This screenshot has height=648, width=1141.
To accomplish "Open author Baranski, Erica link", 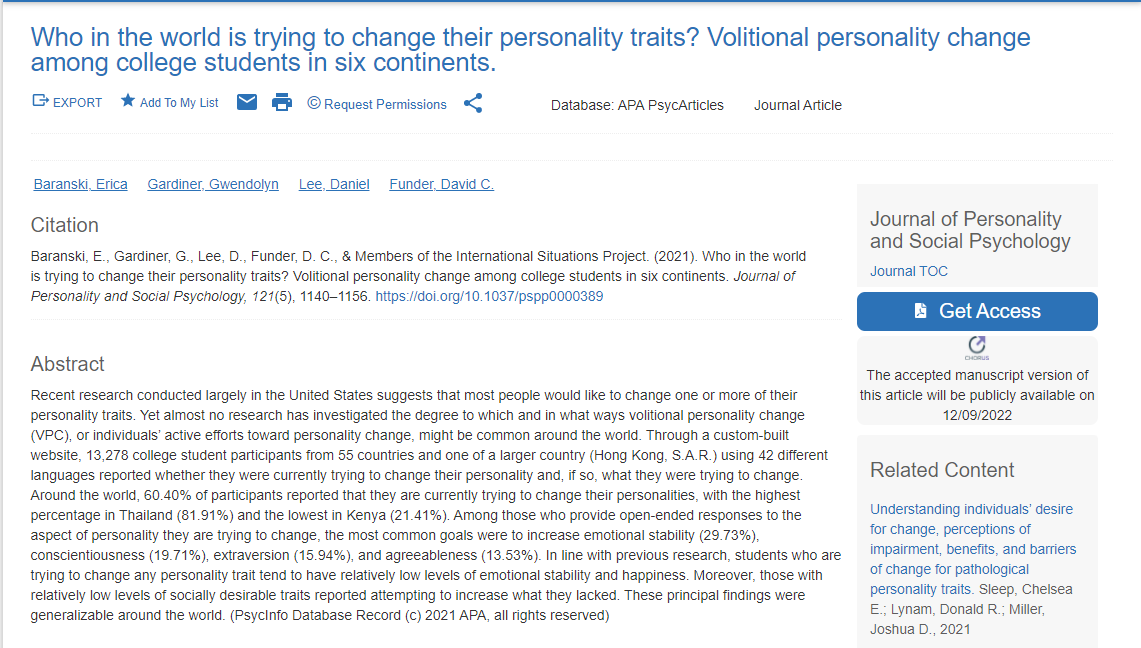I will (x=80, y=184).
